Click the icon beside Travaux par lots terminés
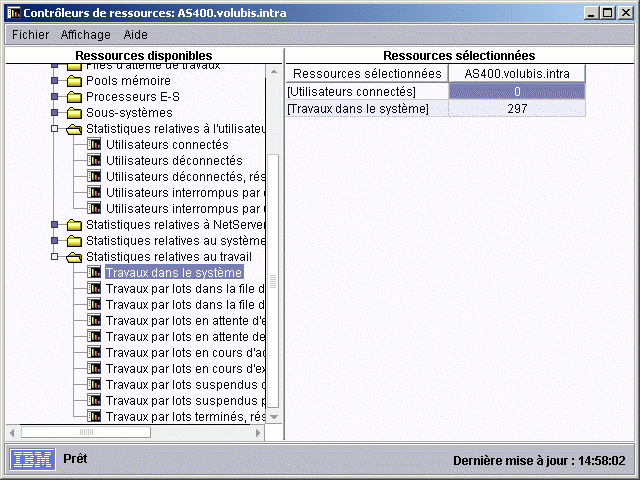 (94, 416)
